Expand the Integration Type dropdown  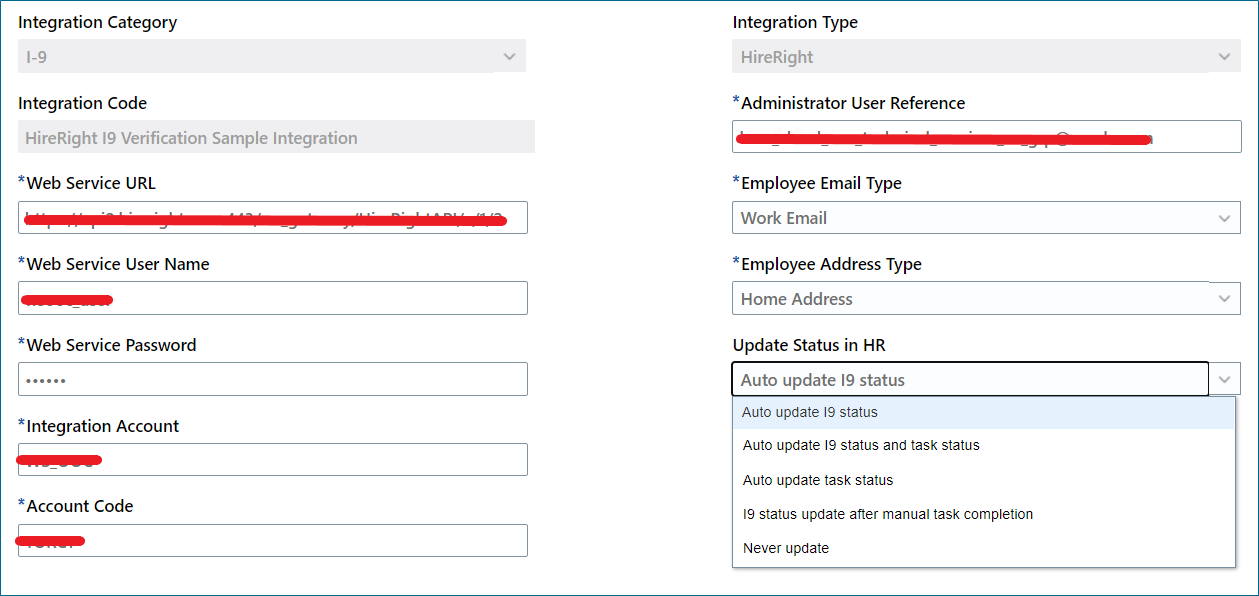pos(985,57)
